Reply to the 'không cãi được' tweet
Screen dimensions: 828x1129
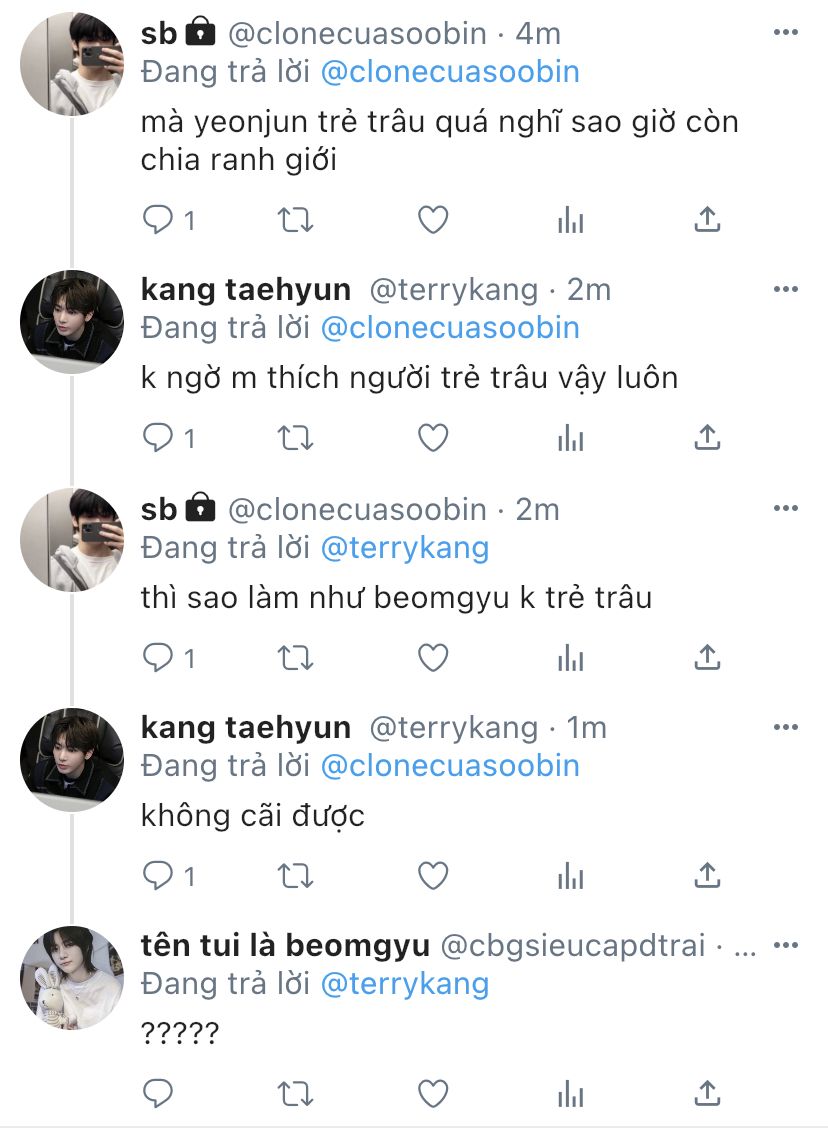[x=159, y=876]
